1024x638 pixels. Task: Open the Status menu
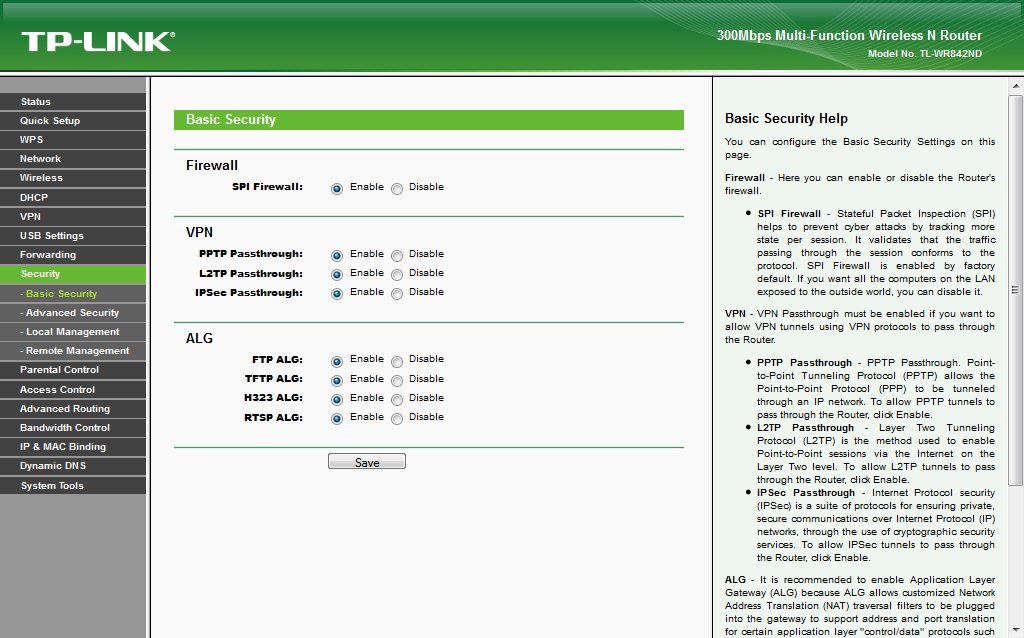(x=73, y=101)
